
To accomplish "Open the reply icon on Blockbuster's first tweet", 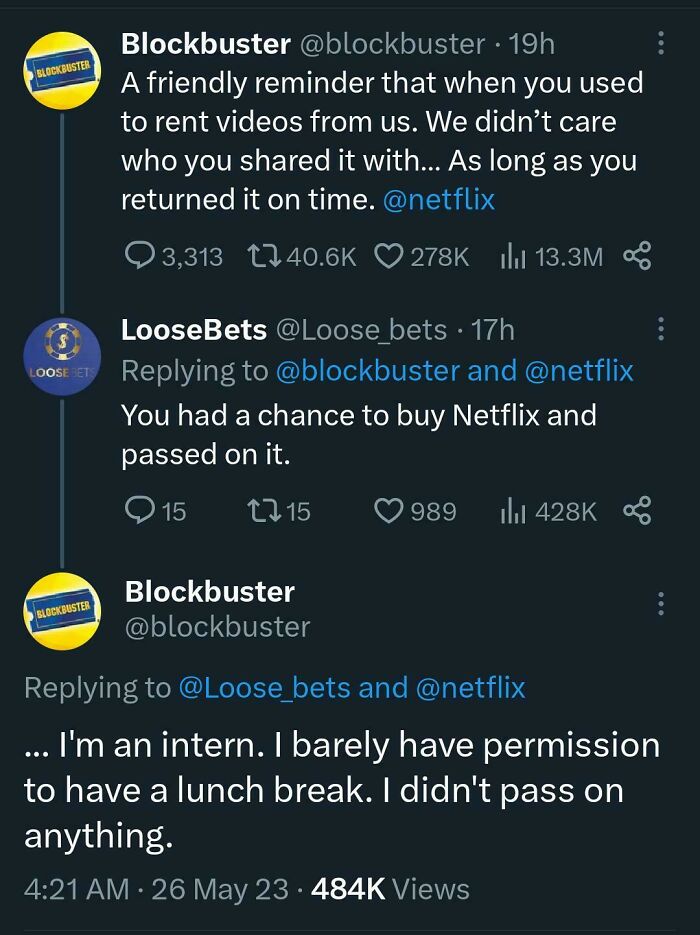I will 142,256.
